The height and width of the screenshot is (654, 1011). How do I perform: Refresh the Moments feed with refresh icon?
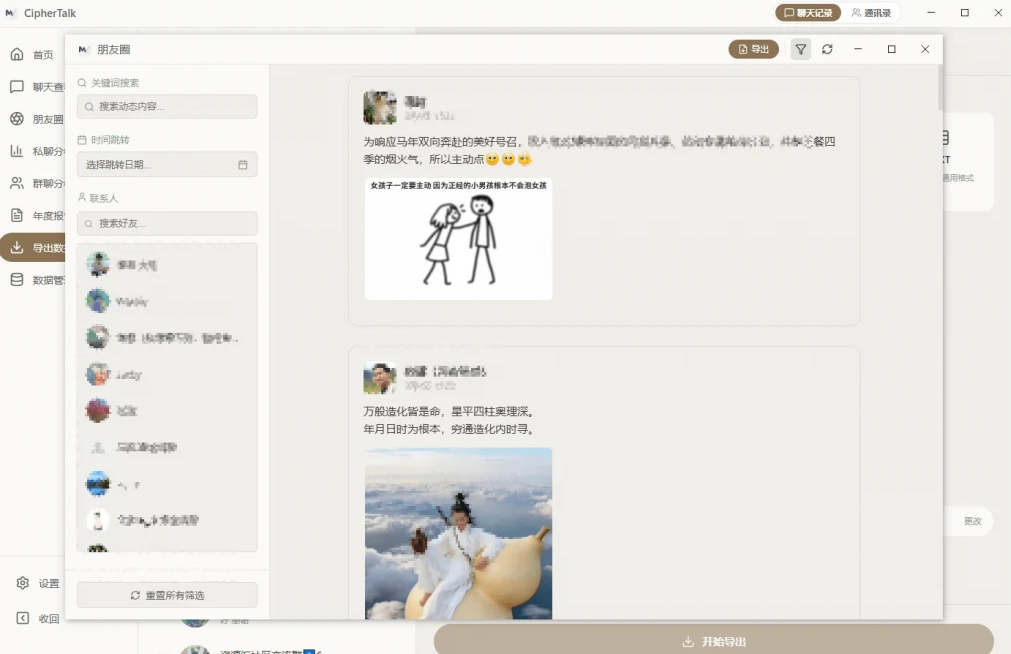(828, 48)
